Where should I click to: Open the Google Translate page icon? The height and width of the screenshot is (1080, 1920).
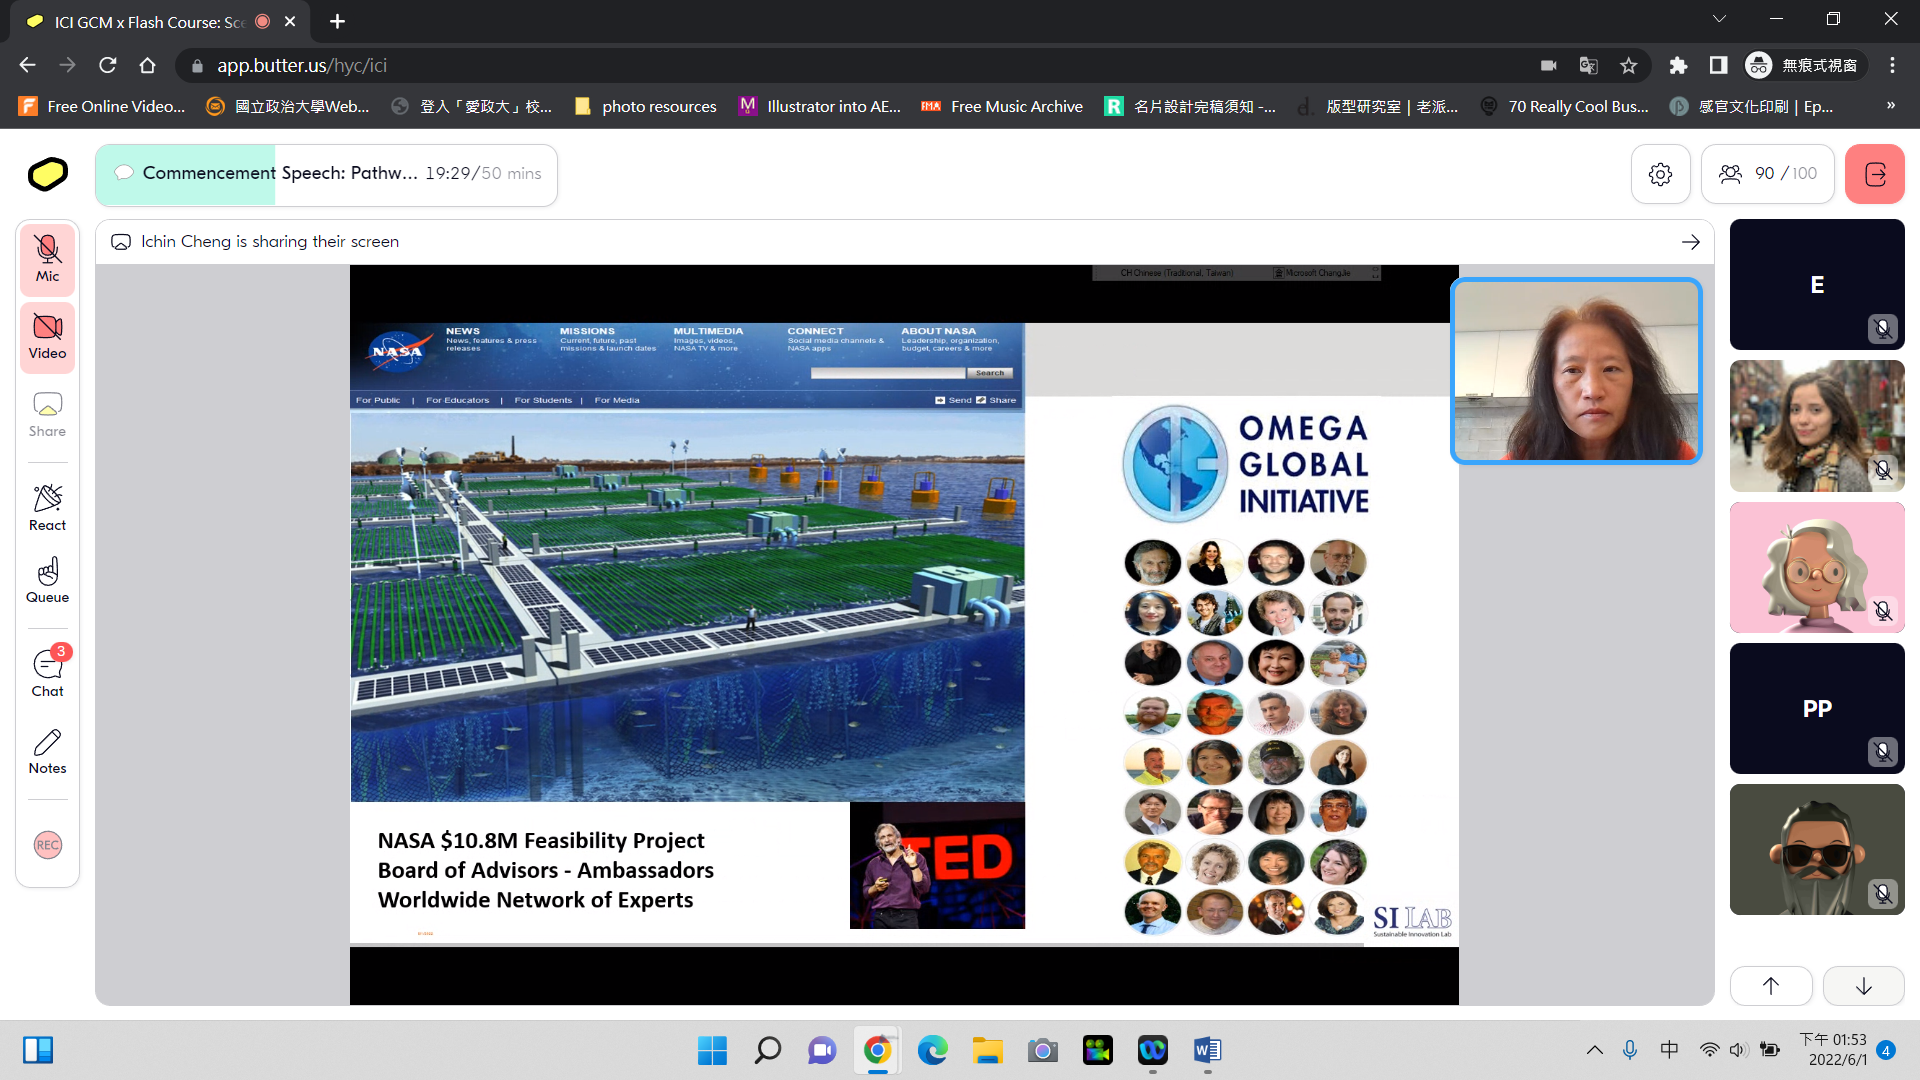[x=1588, y=65]
